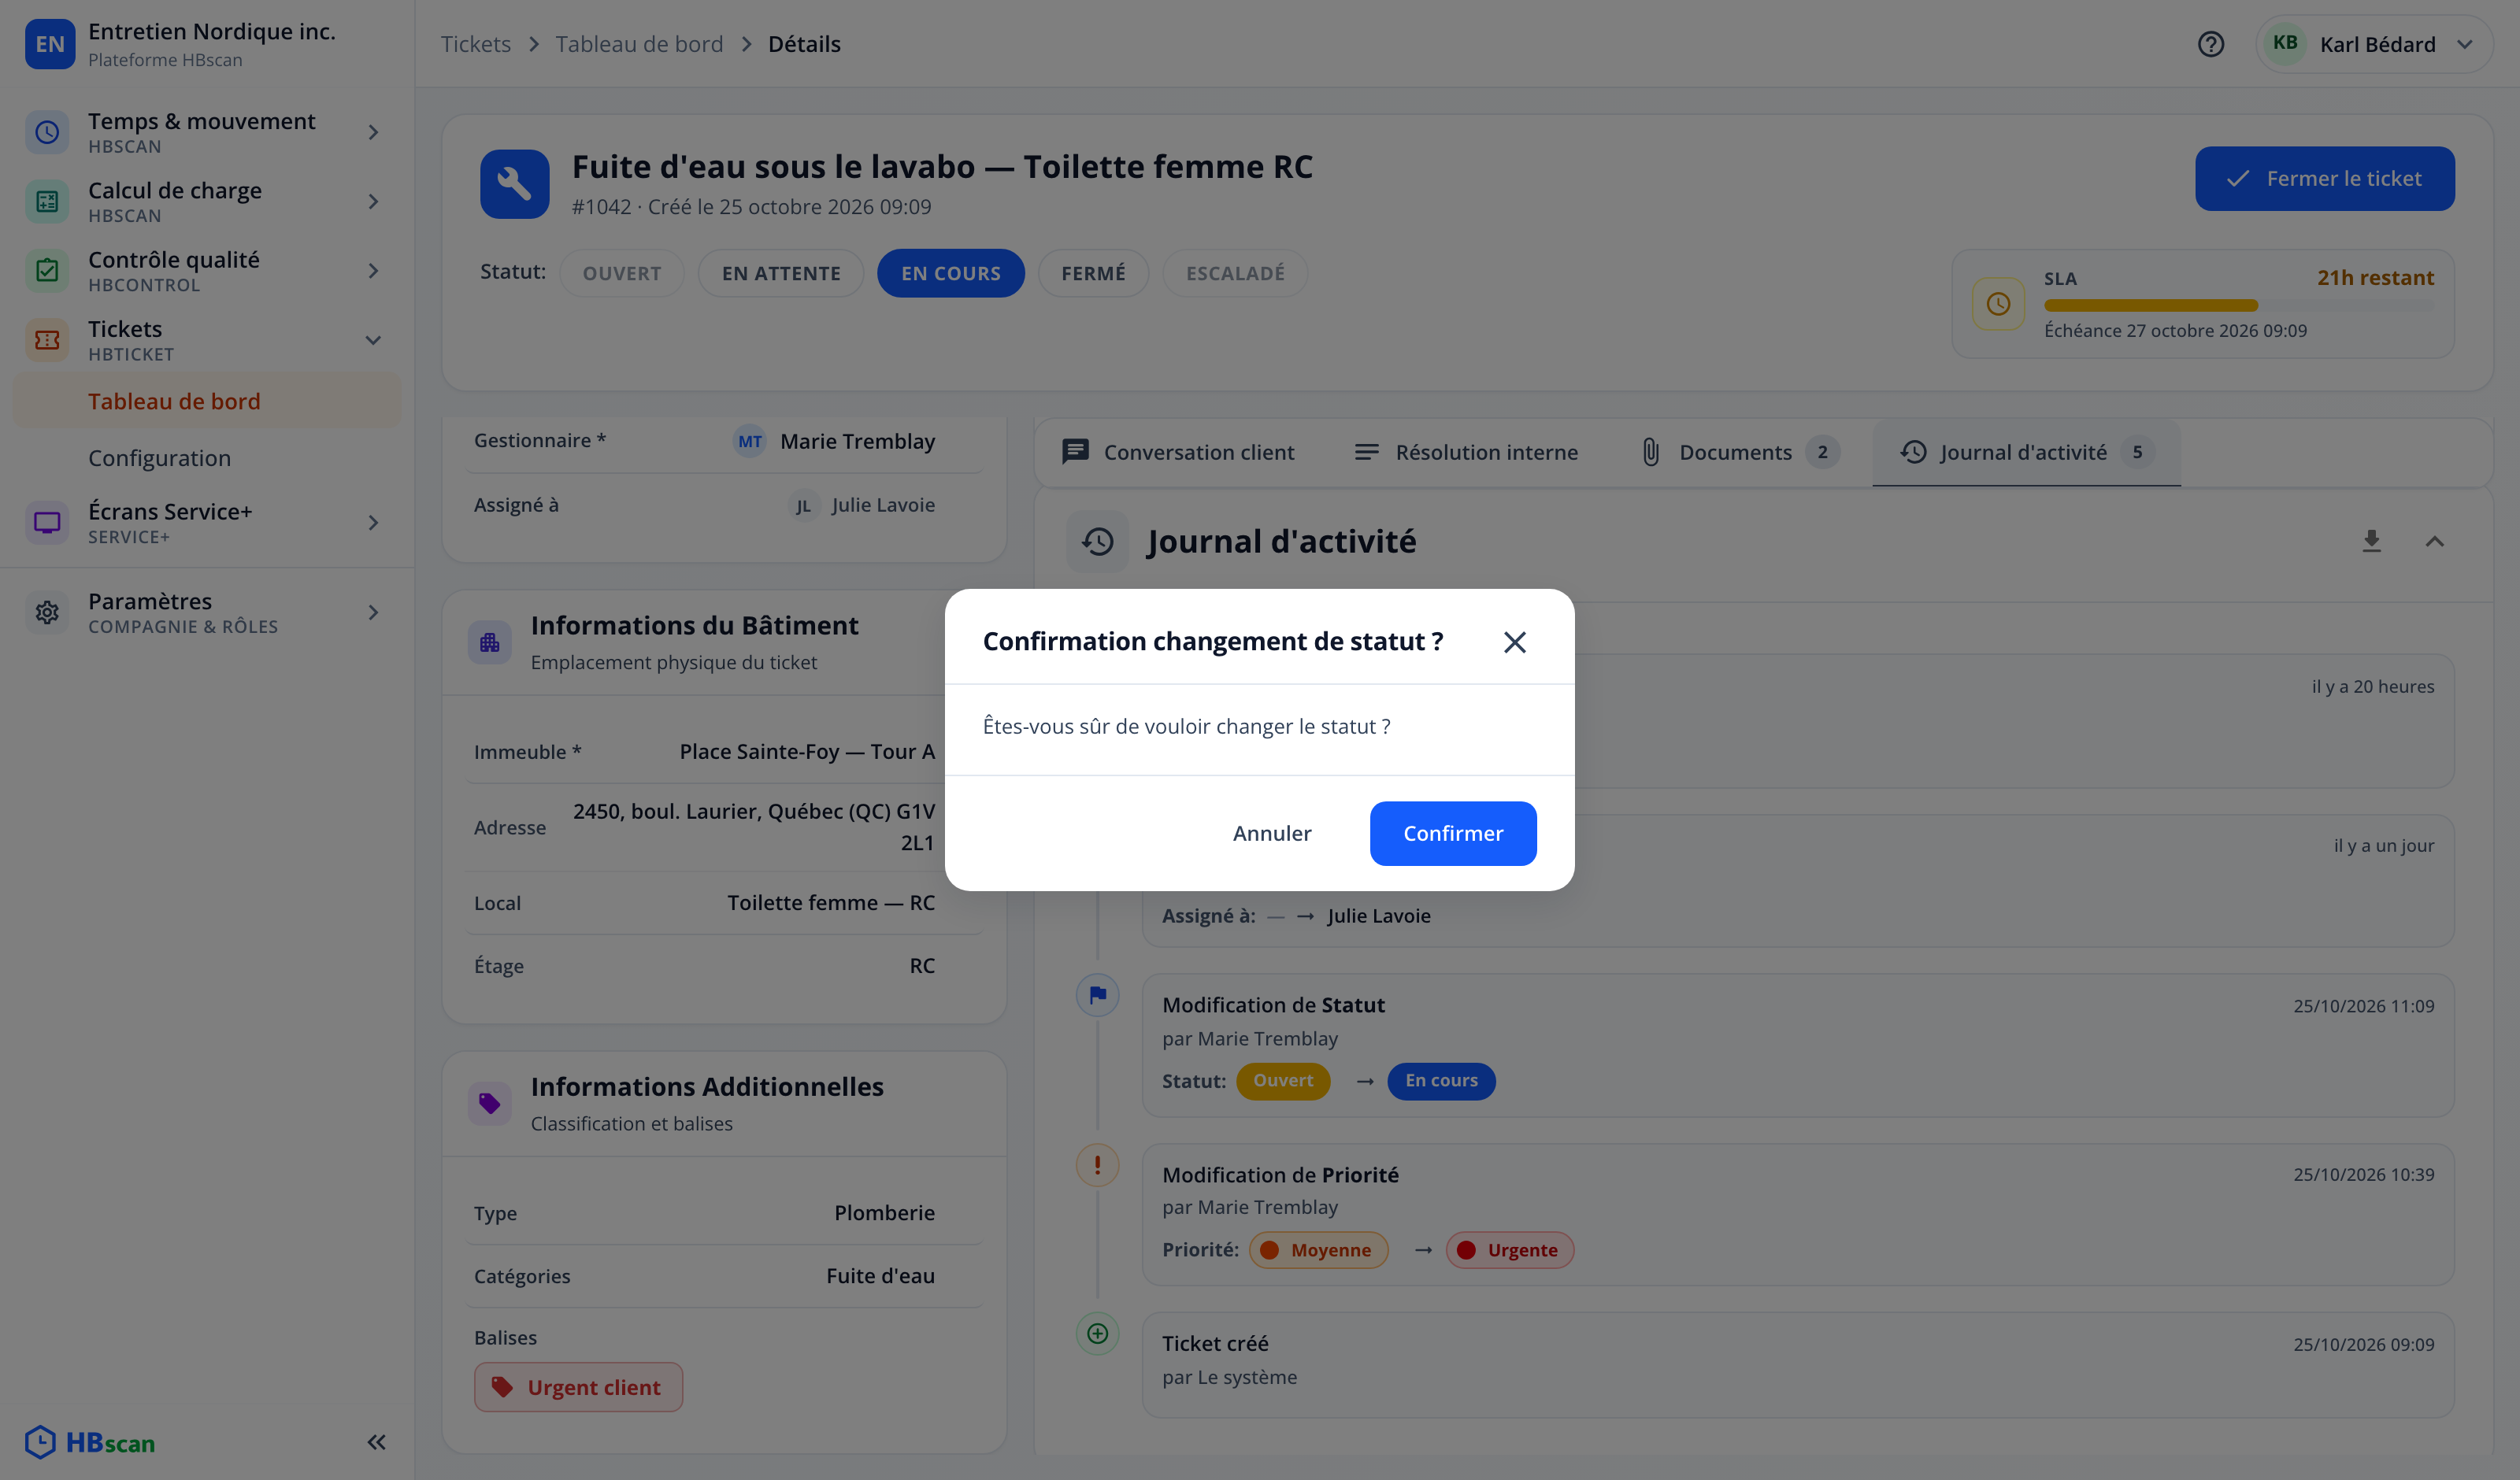2520x1480 pixels.
Task: Expand Temps & mouvement submenu chevron
Action: 373,132
